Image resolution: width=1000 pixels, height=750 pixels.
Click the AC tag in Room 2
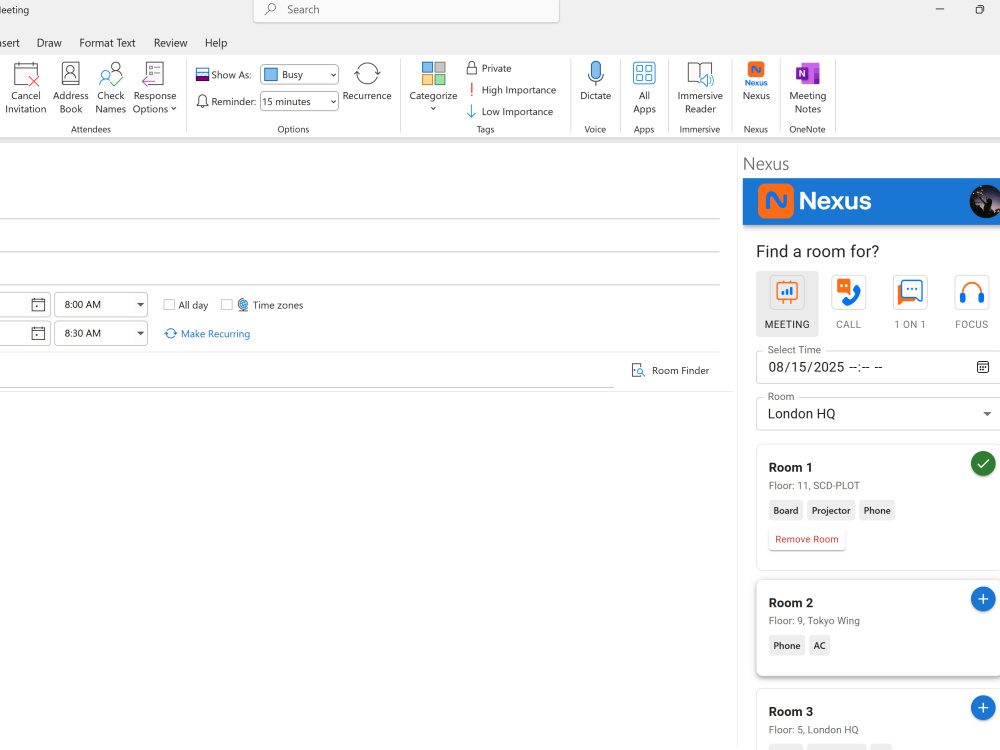pos(820,646)
